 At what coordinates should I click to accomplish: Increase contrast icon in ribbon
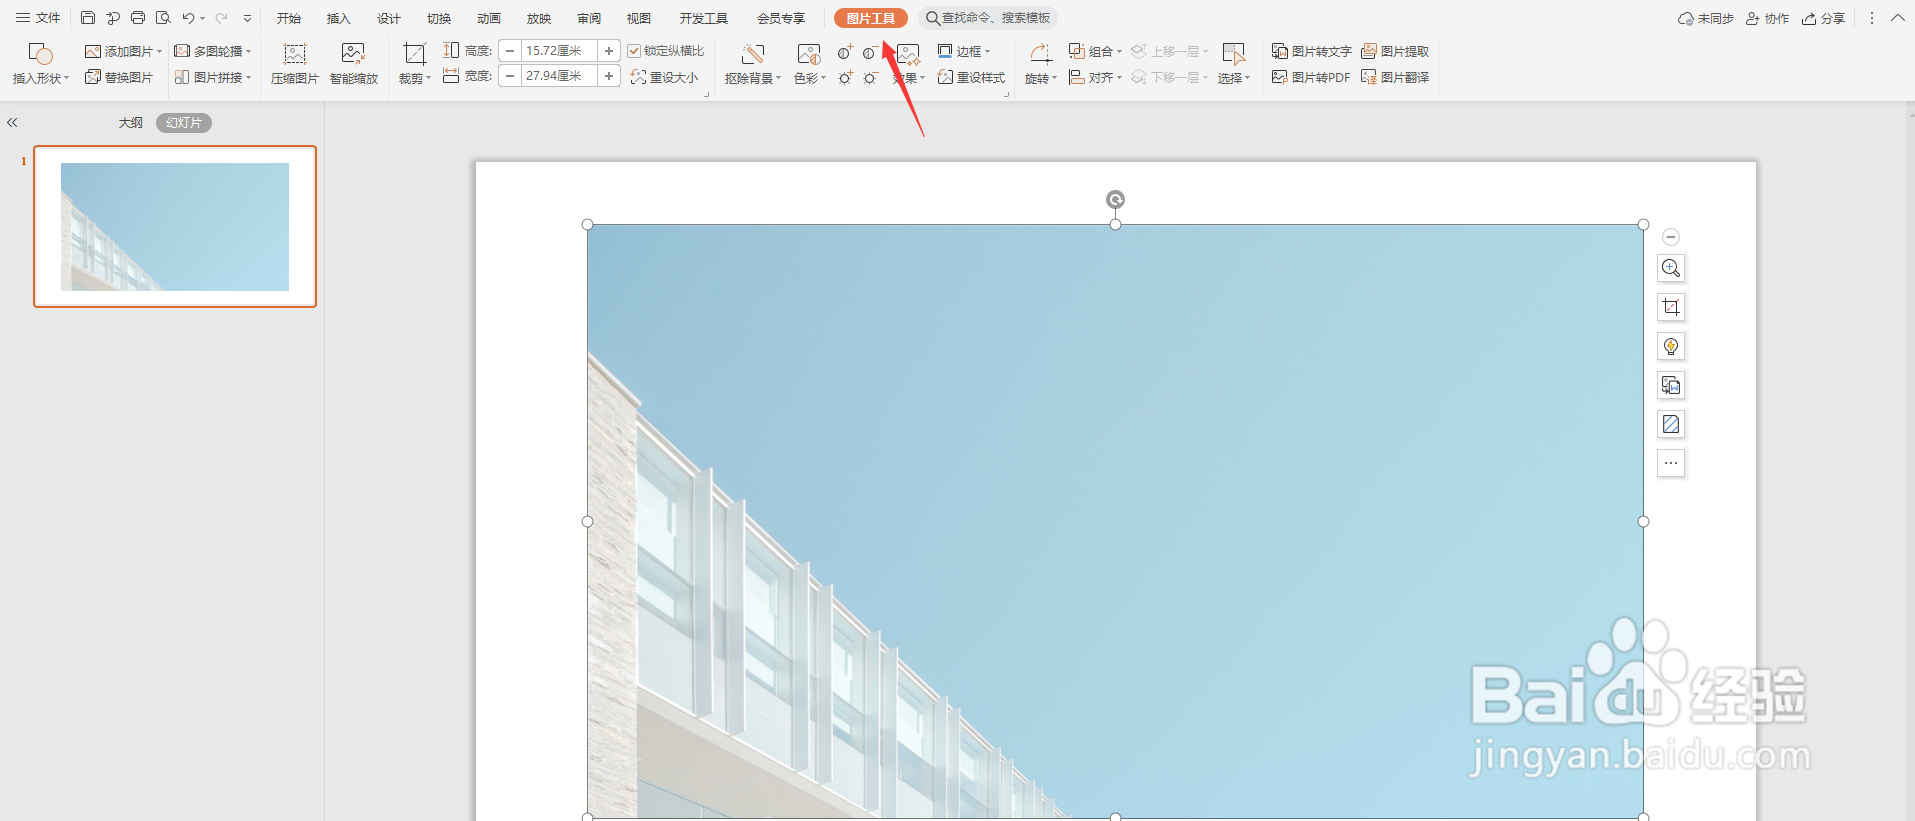pos(845,52)
